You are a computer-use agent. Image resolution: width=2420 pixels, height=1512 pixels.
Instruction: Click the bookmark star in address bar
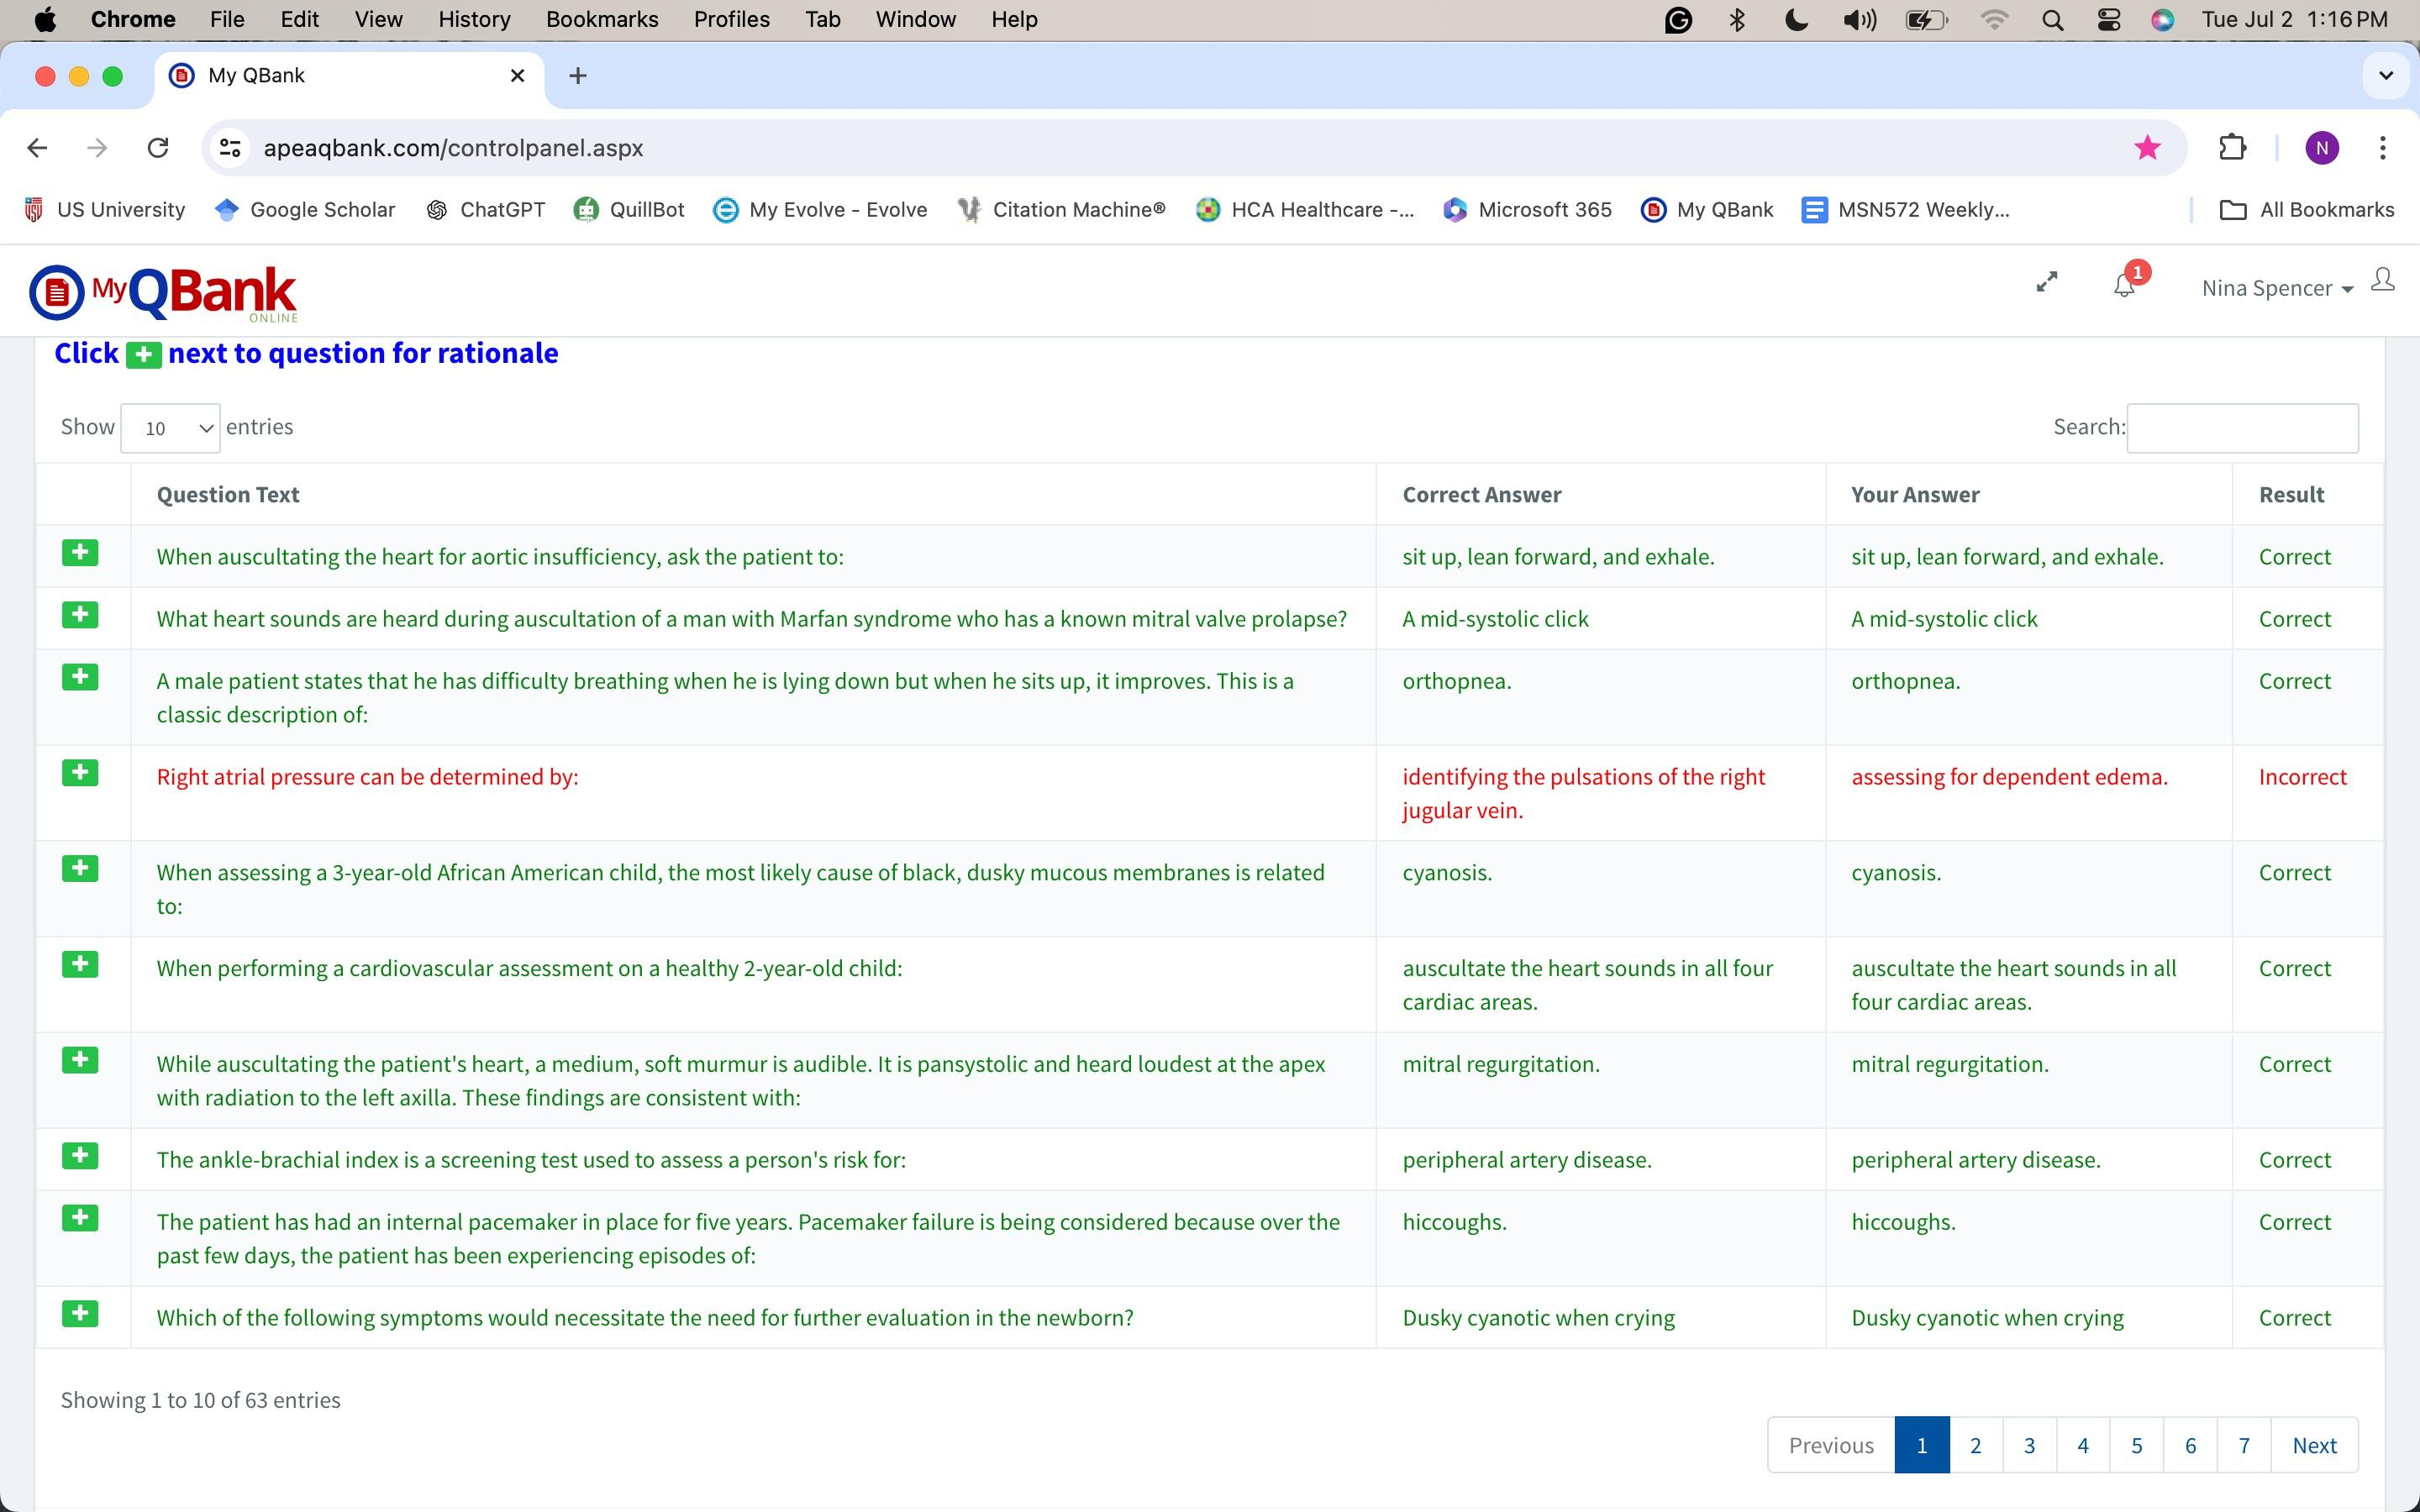click(x=2147, y=148)
